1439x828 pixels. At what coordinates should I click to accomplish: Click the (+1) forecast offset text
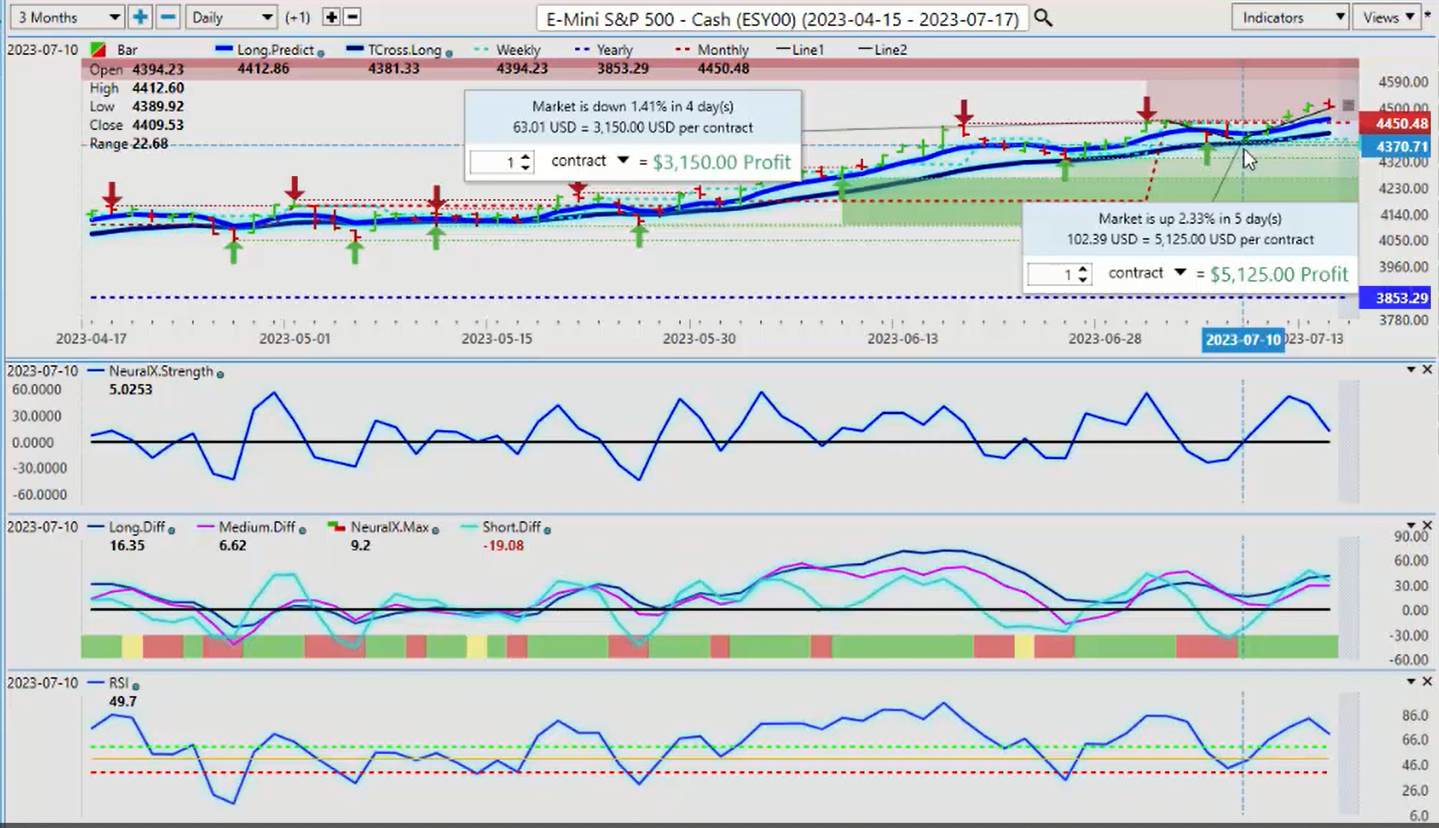point(298,17)
